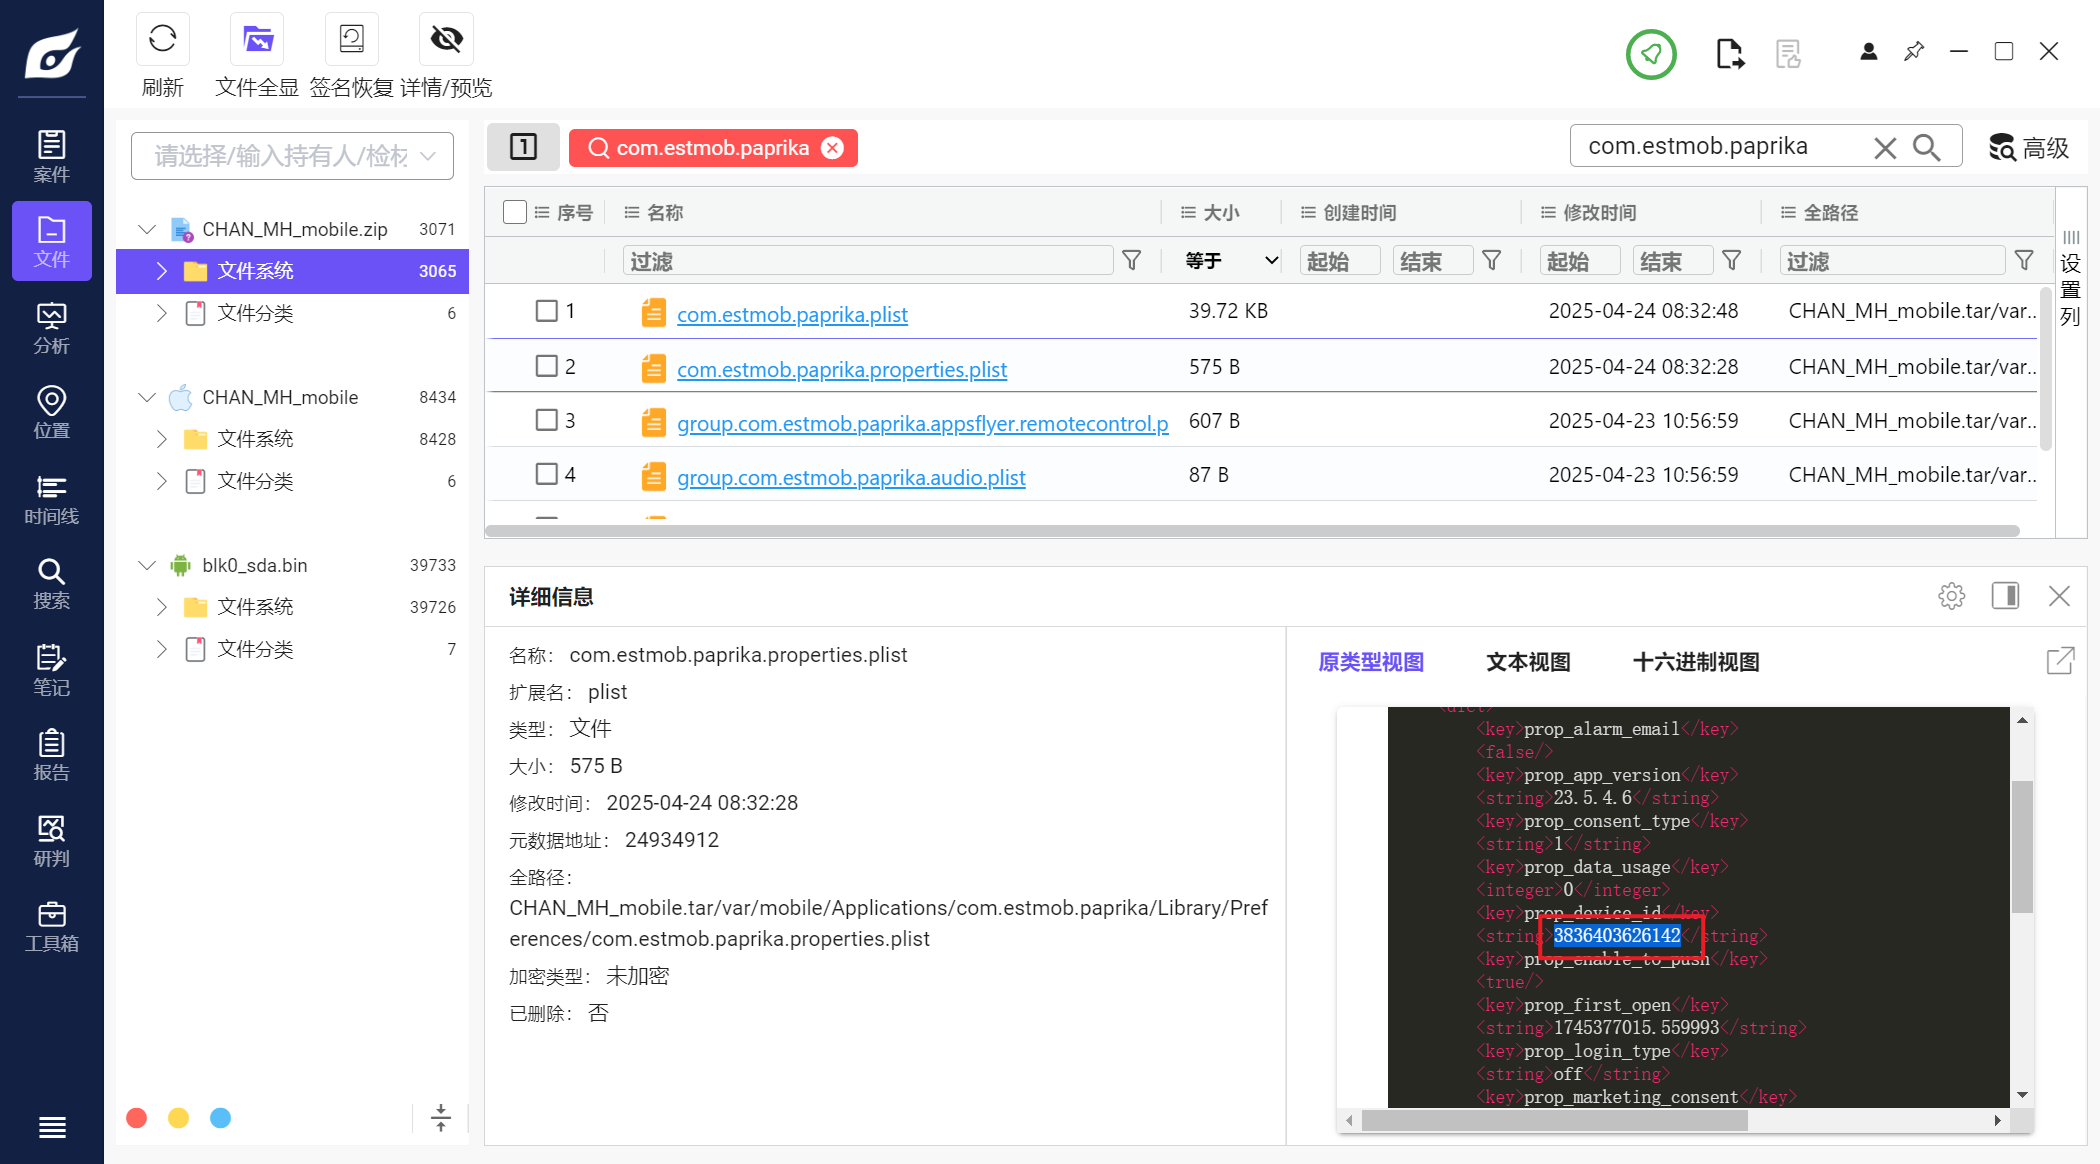This screenshot has width=2100, height=1164.
Task: Click the detail panel settings gear
Action: (1951, 597)
